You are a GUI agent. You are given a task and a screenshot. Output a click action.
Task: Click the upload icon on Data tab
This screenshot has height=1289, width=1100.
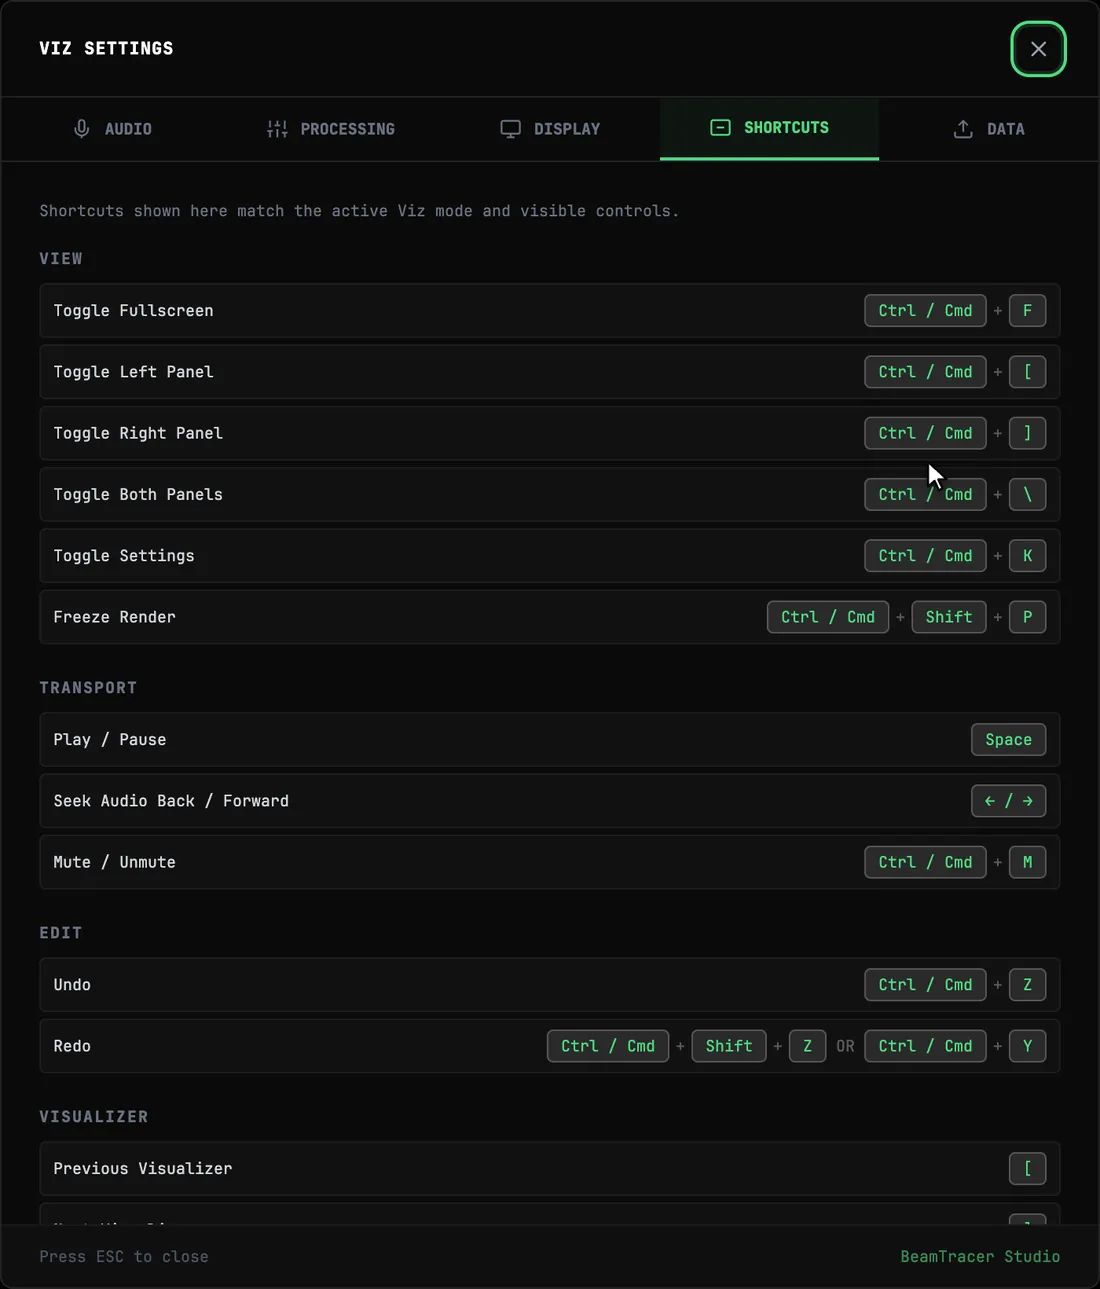tap(963, 129)
